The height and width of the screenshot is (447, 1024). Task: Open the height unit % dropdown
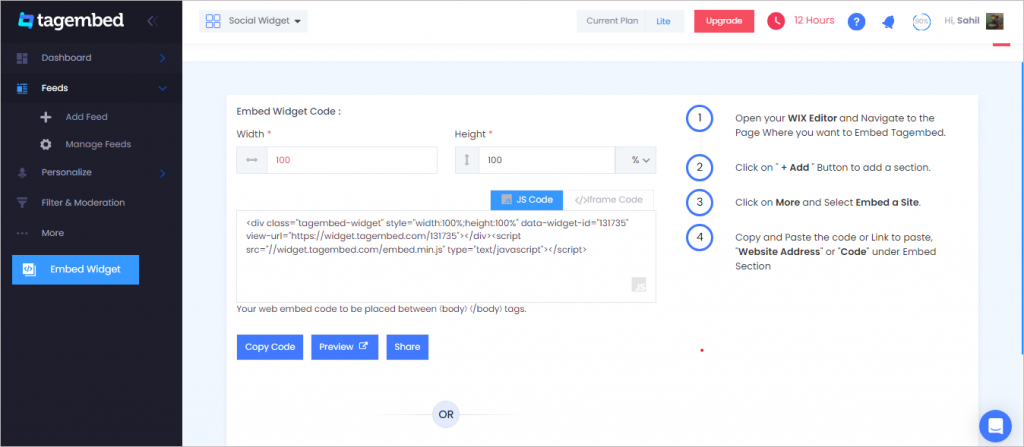pos(636,160)
